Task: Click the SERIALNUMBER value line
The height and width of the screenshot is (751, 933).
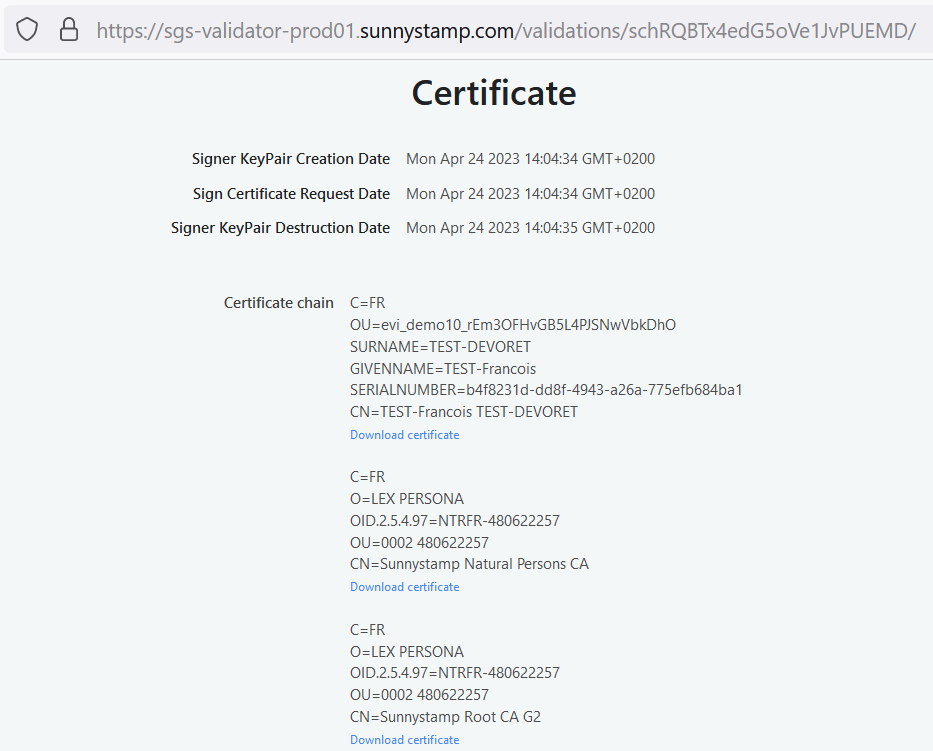Action: click(x=546, y=390)
